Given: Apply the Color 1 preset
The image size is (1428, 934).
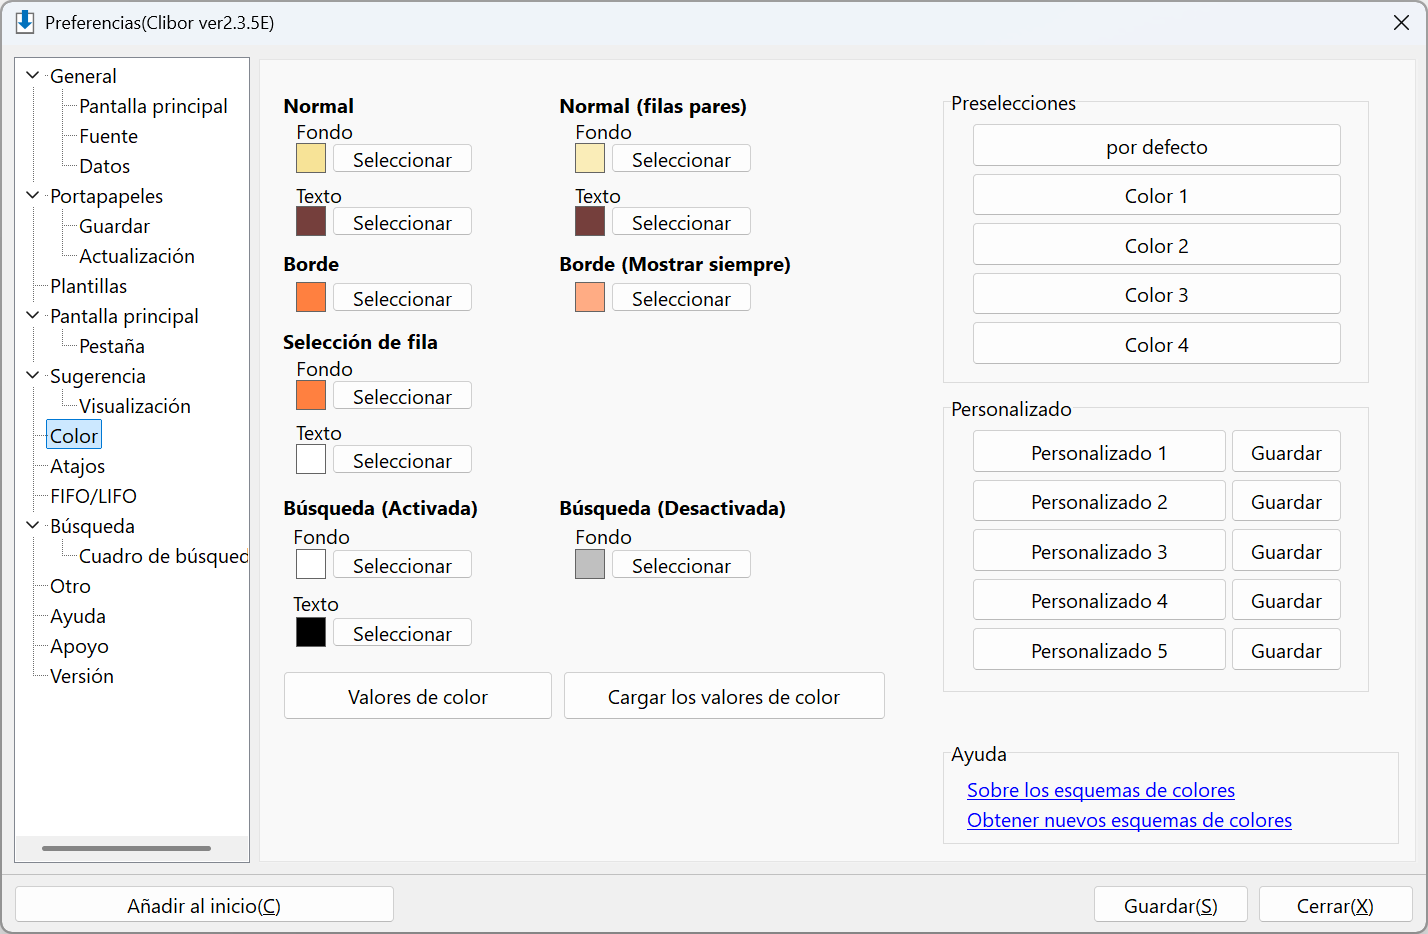Looking at the screenshot, I should (x=1157, y=195).
